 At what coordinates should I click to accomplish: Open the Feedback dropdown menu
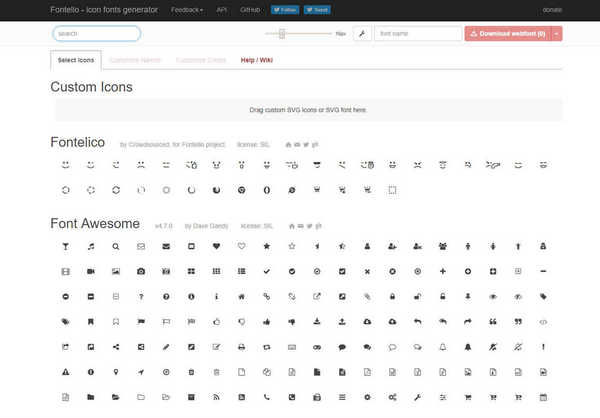(x=186, y=9)
